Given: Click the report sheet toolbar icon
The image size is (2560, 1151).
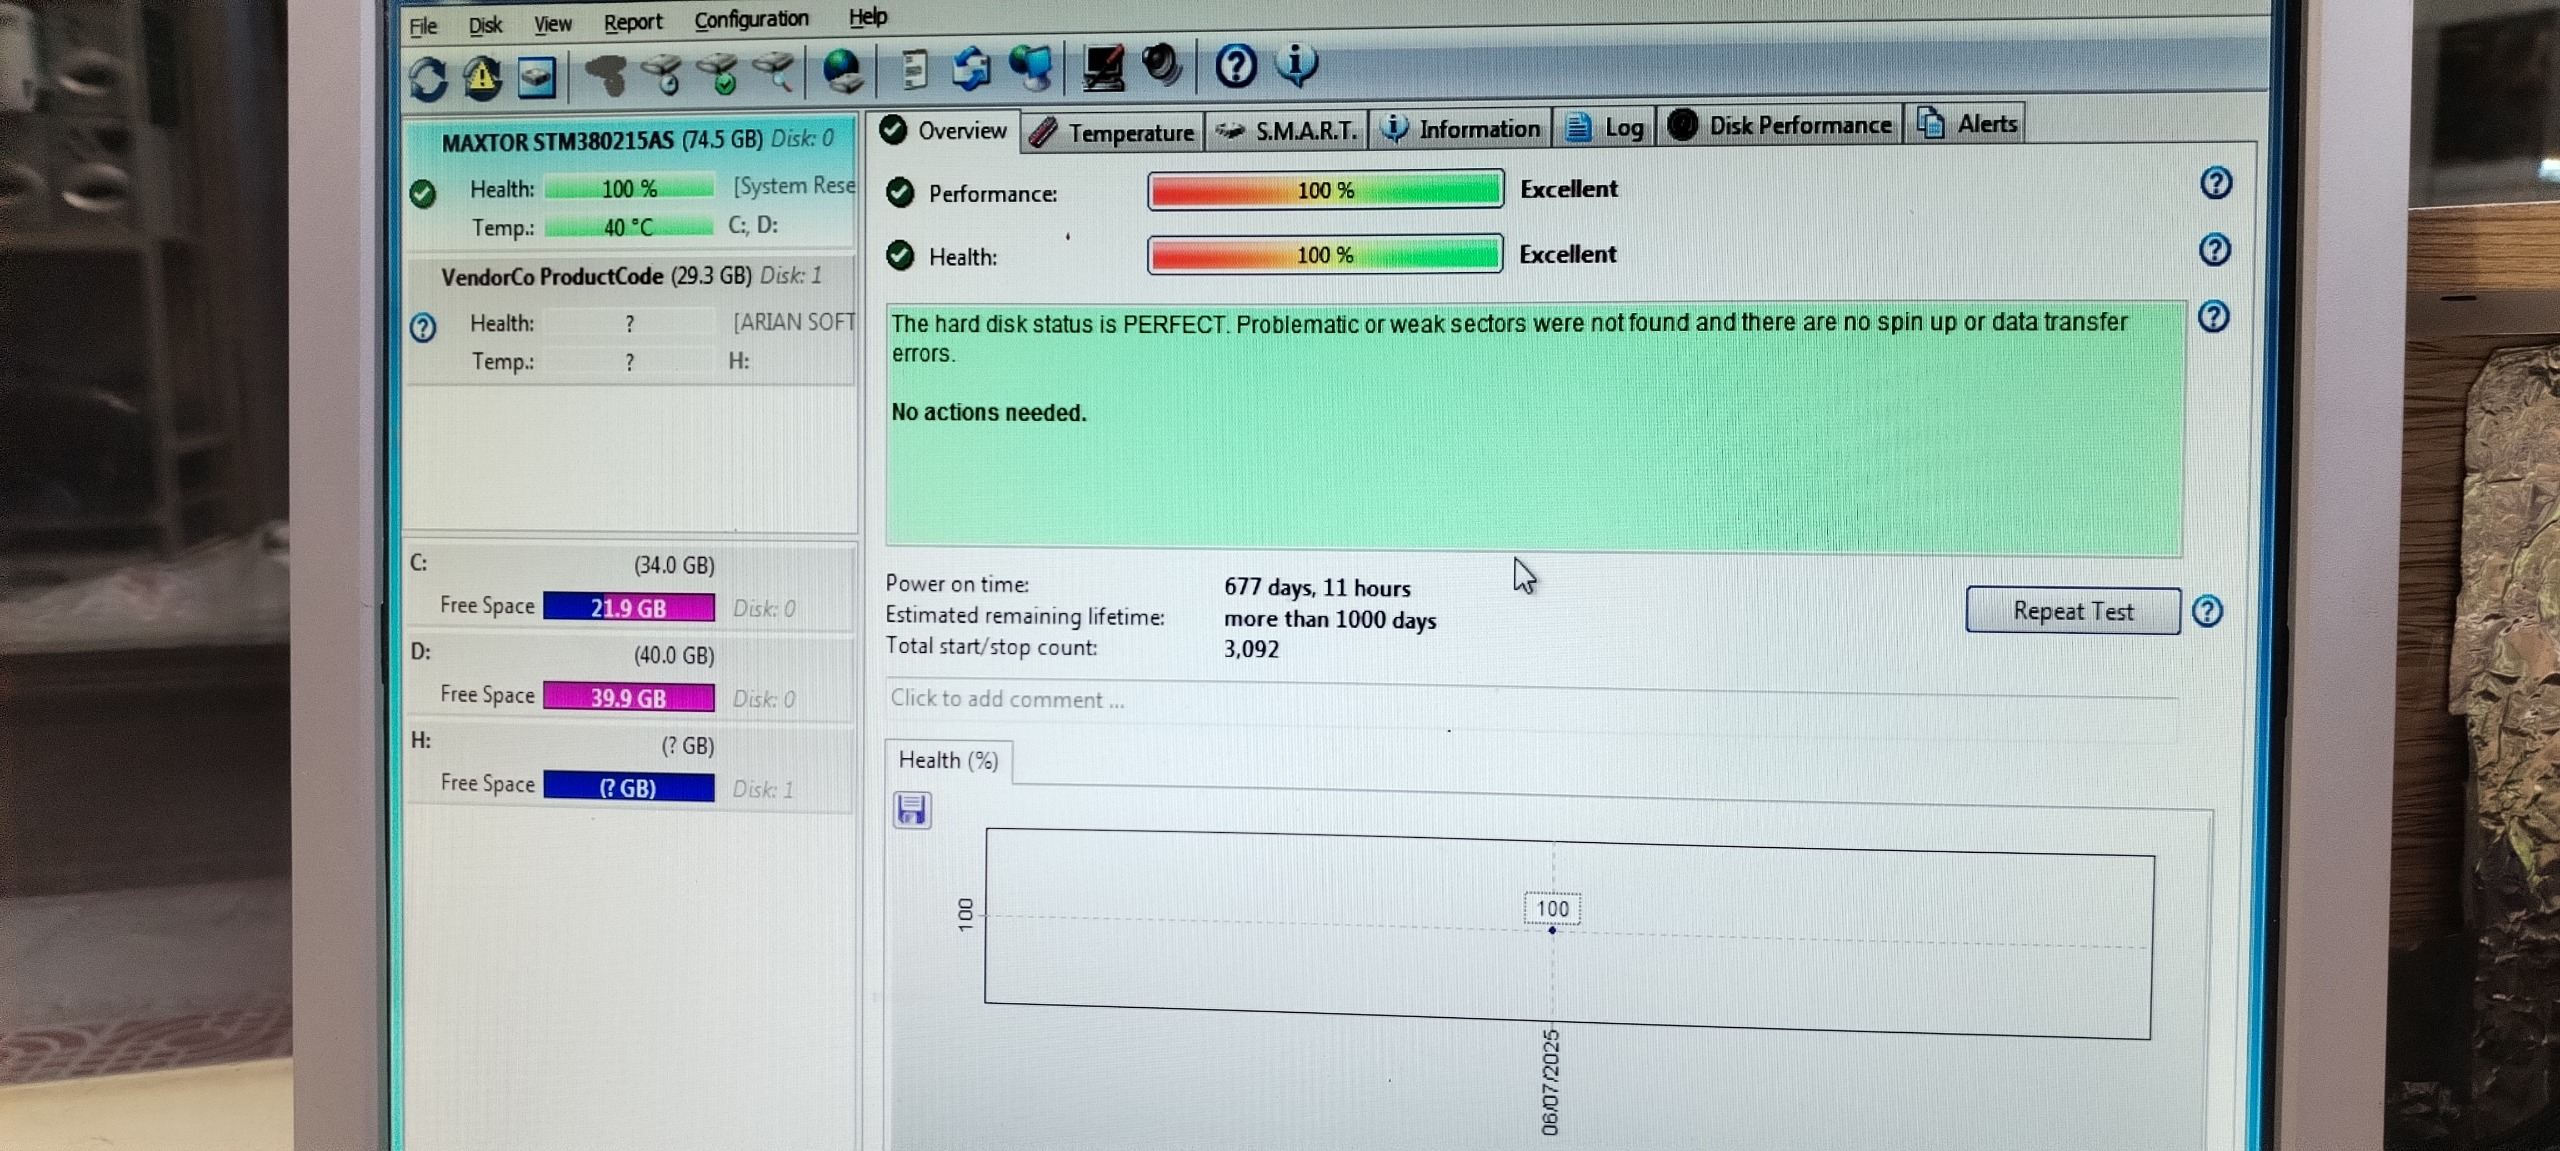Looking at the screenshot, I should pos(914,70).
